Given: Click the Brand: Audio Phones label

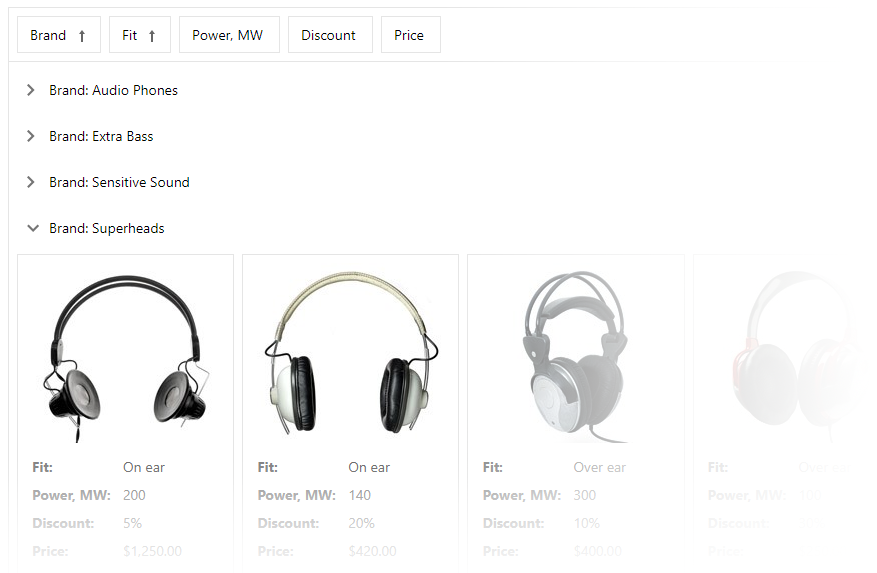Looking at the screenshot, I should [x=114, y=90].
